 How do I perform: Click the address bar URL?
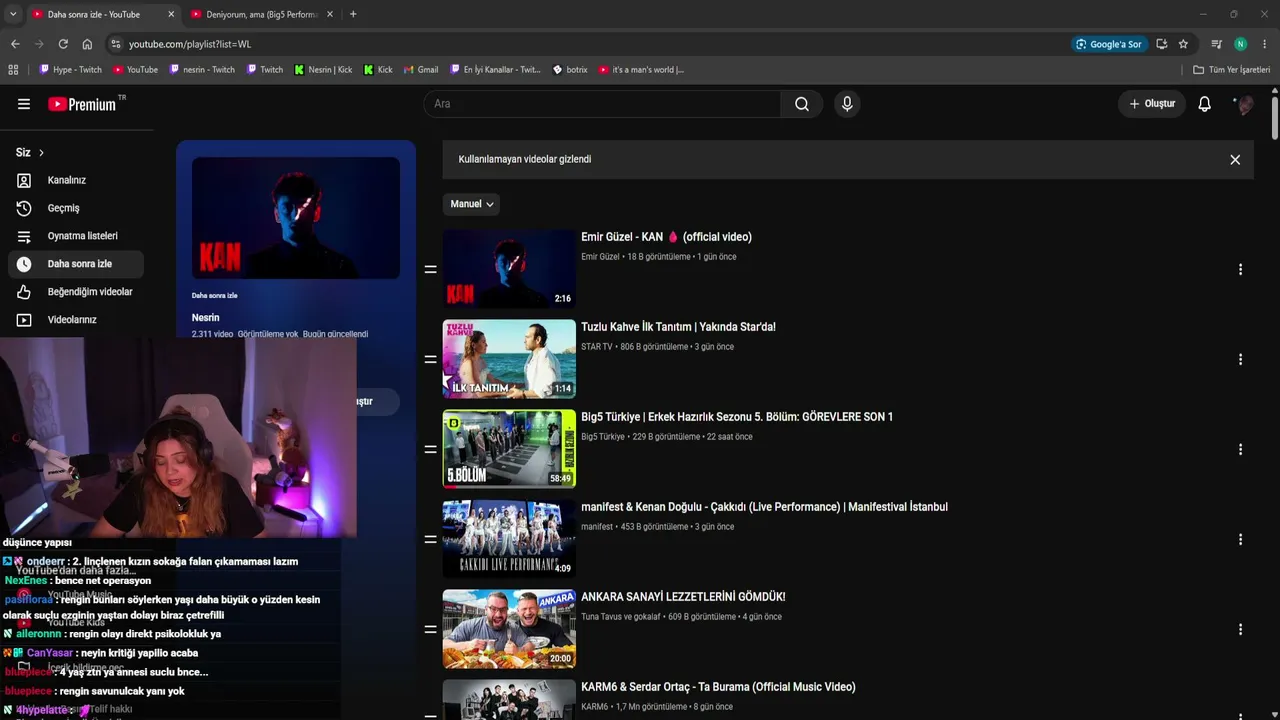190,44
